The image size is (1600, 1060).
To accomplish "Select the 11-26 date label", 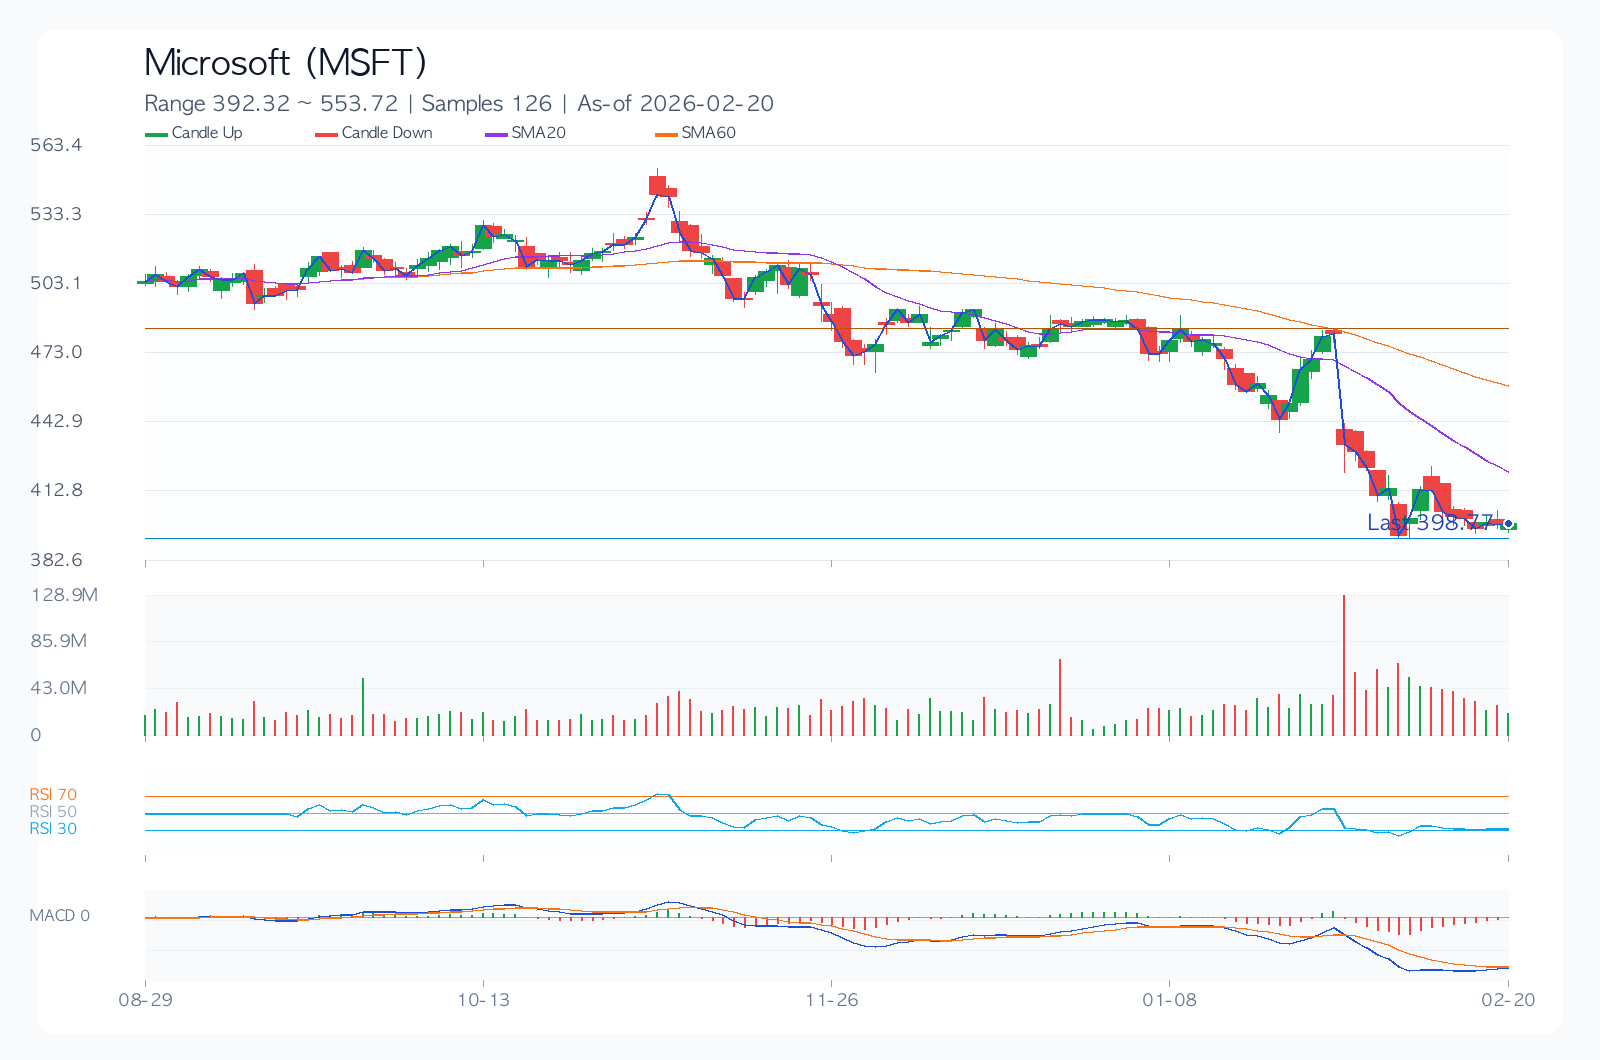I will 832,1000.
